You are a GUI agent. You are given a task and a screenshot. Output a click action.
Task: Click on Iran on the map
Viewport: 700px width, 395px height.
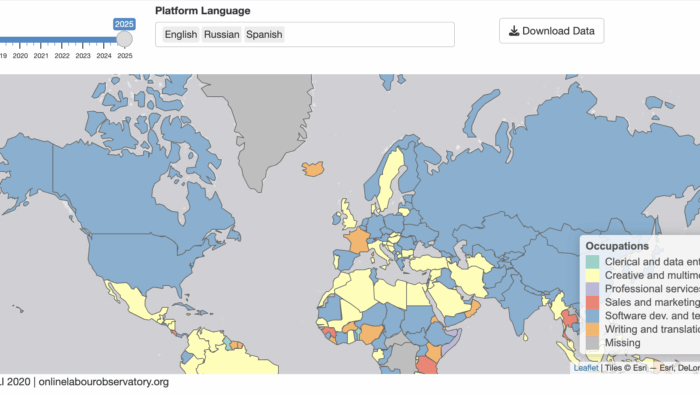pos(469,280)
